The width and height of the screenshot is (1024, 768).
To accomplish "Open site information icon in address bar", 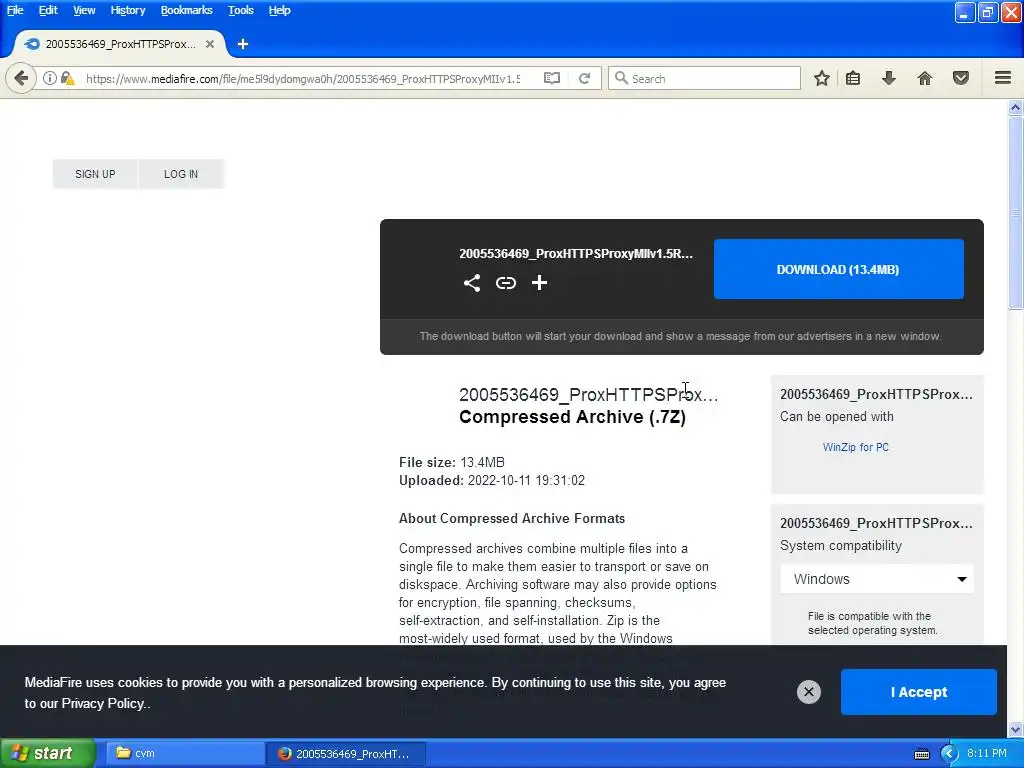I will [50, 78].
